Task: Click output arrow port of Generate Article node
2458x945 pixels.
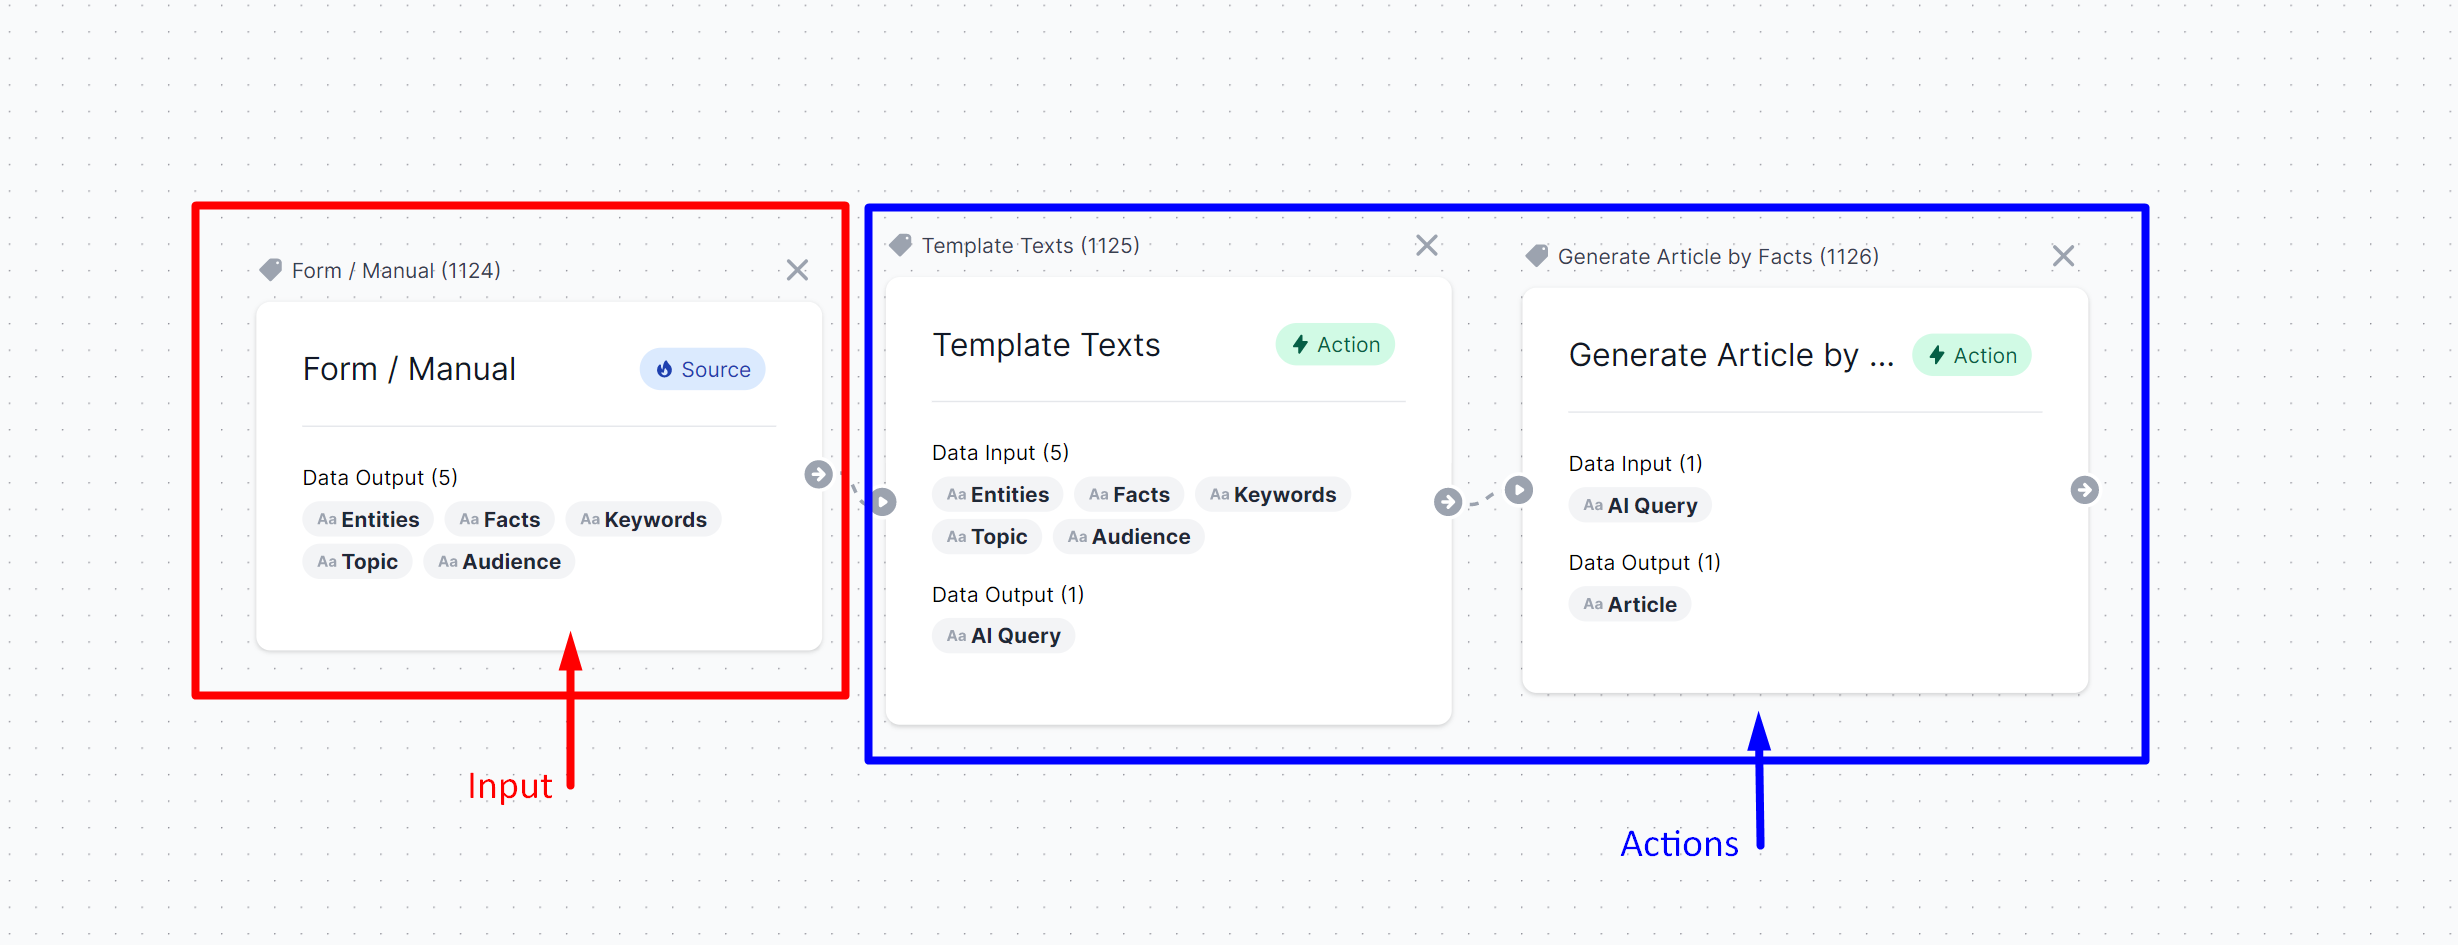Action: pyautogui.click(x=2084, y=490)
